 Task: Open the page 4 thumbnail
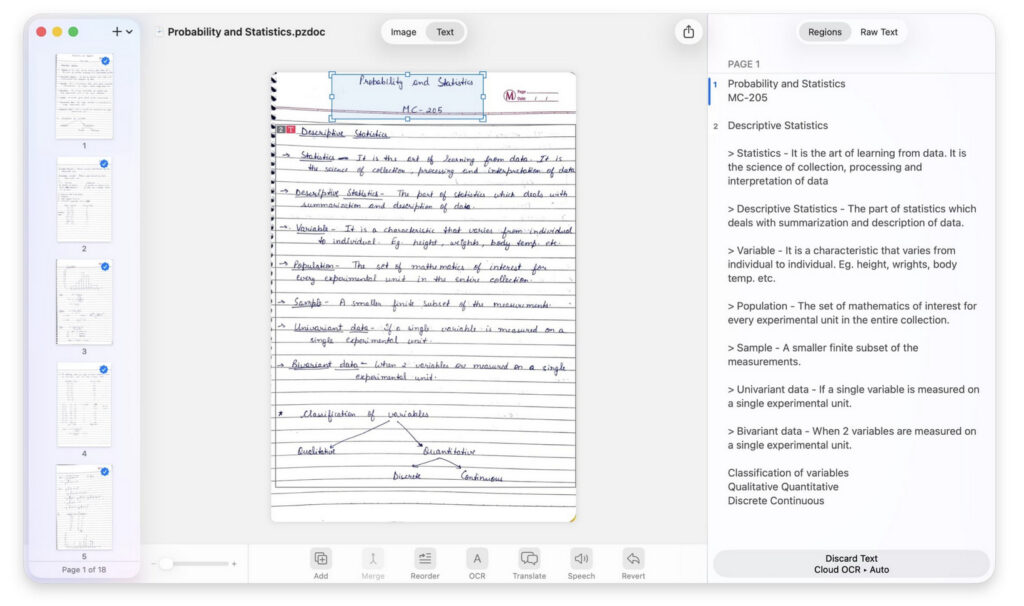[84, 404]
